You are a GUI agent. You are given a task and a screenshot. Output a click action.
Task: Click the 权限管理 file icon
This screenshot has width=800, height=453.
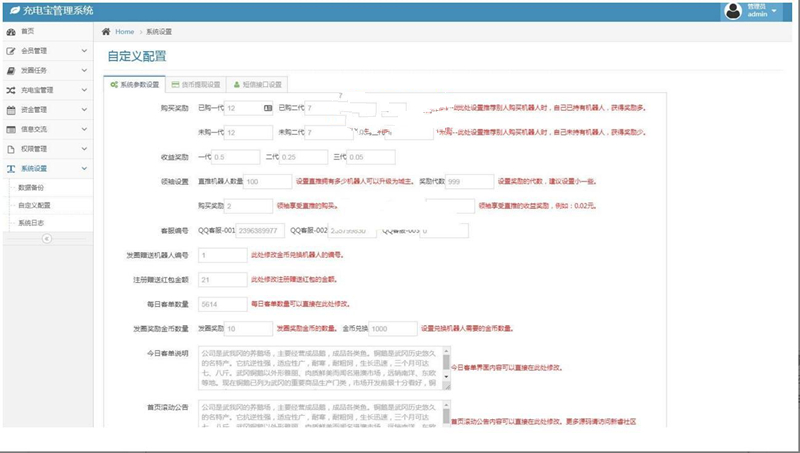point(11,149)
